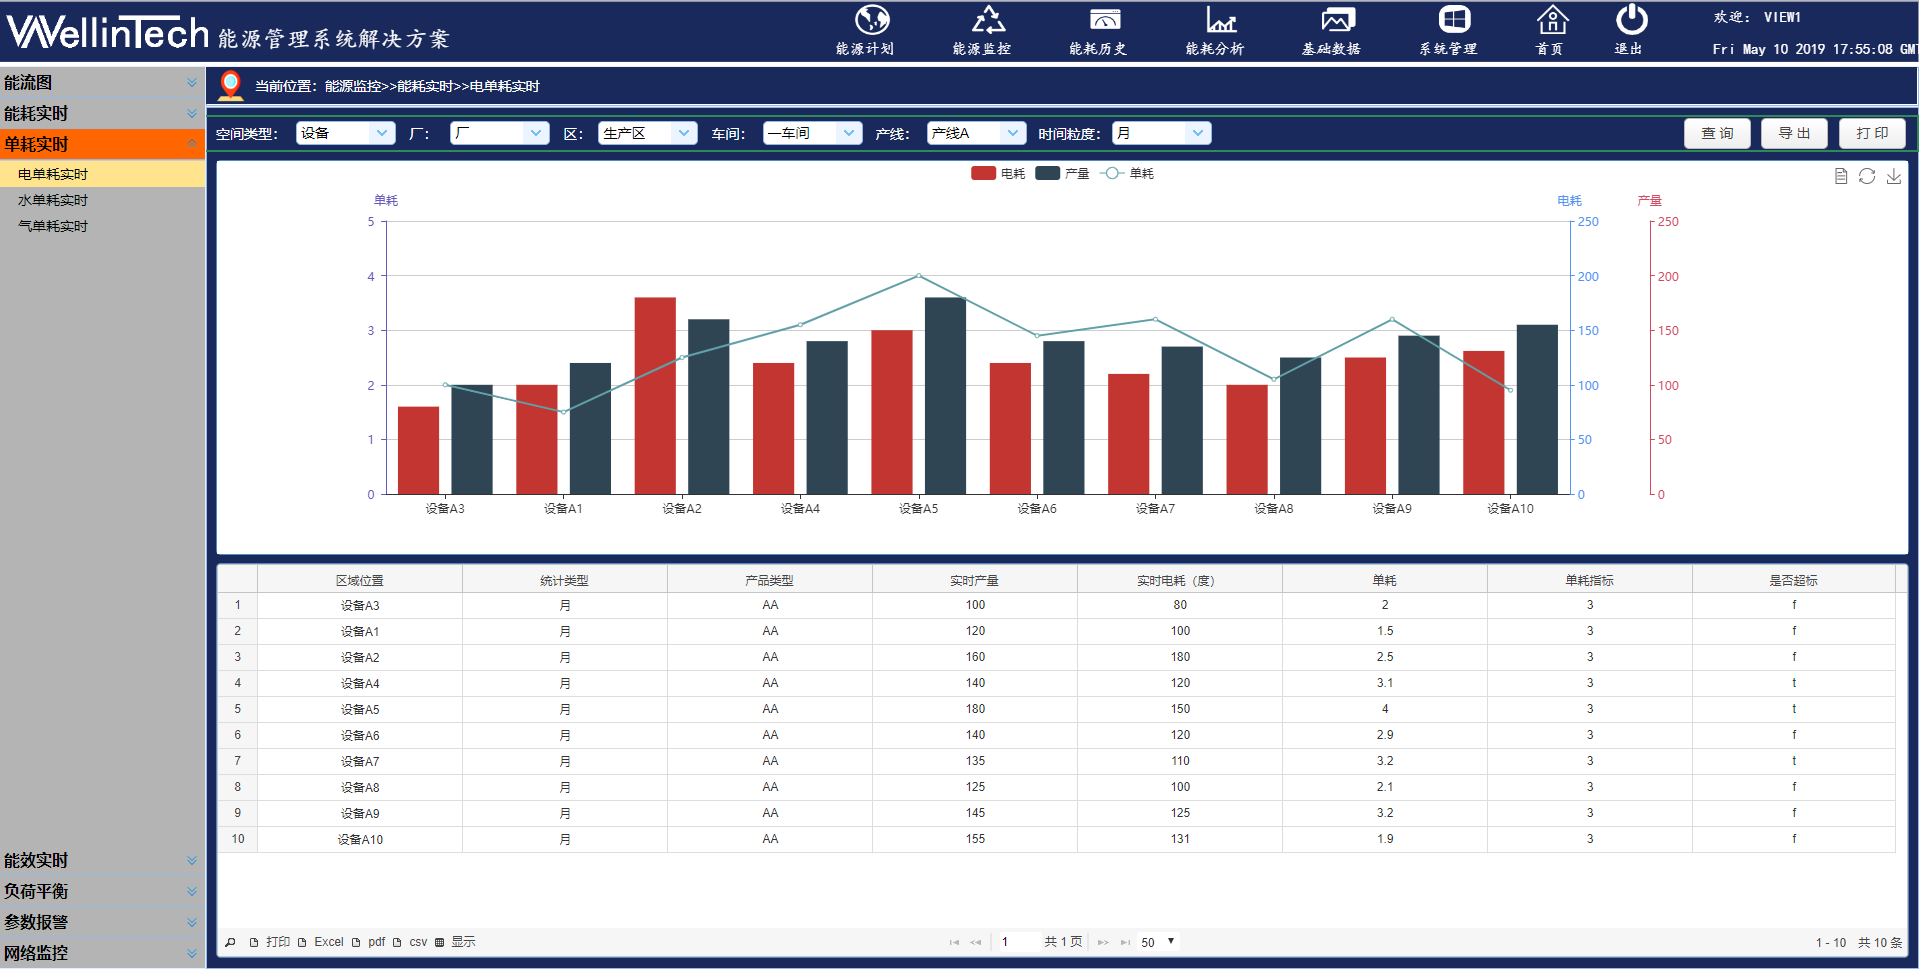This screenshot has width=1919, height=969.
Task: Open the 能源计划 globe icon
Action: pyautogui.click(x=872, y=20)
